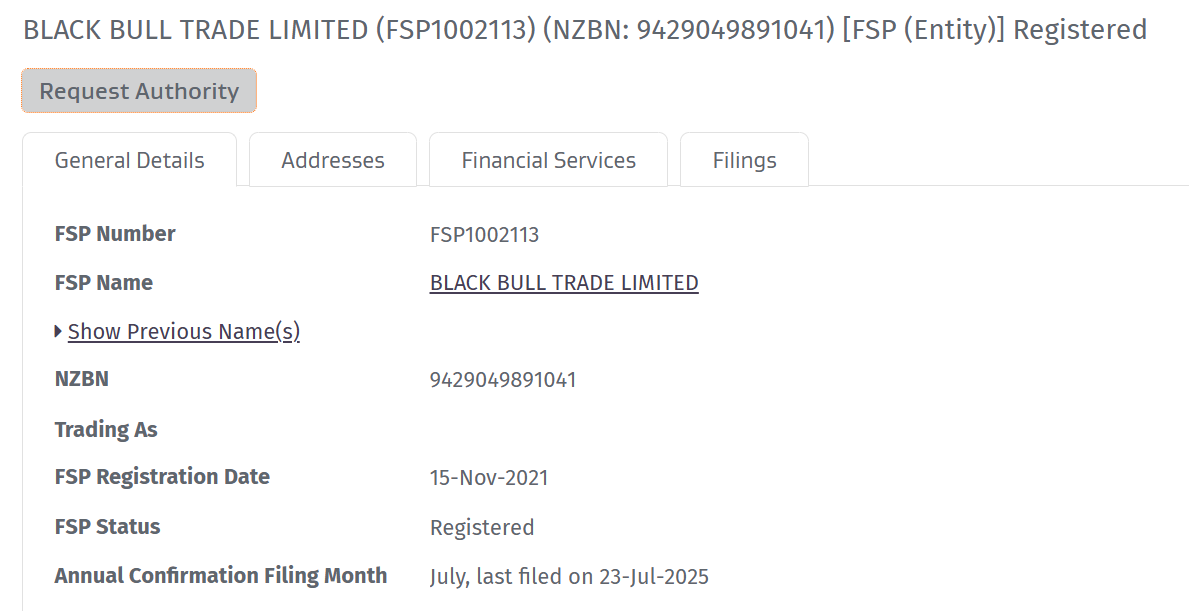
Task: Click the Show Previous Name(s) link
Action: (184, 332)
